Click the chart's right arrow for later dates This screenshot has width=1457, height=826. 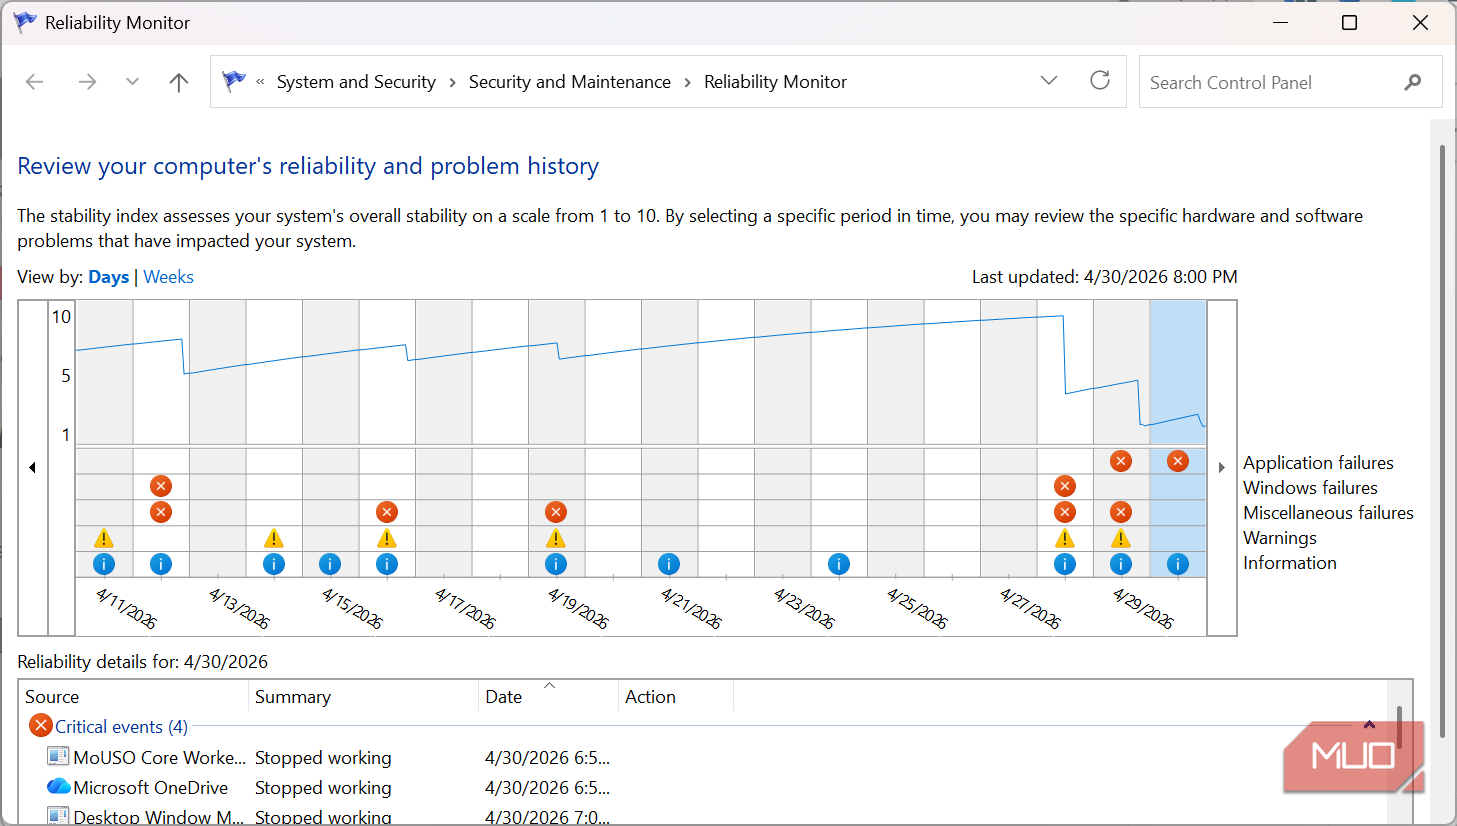[1222, 467]
